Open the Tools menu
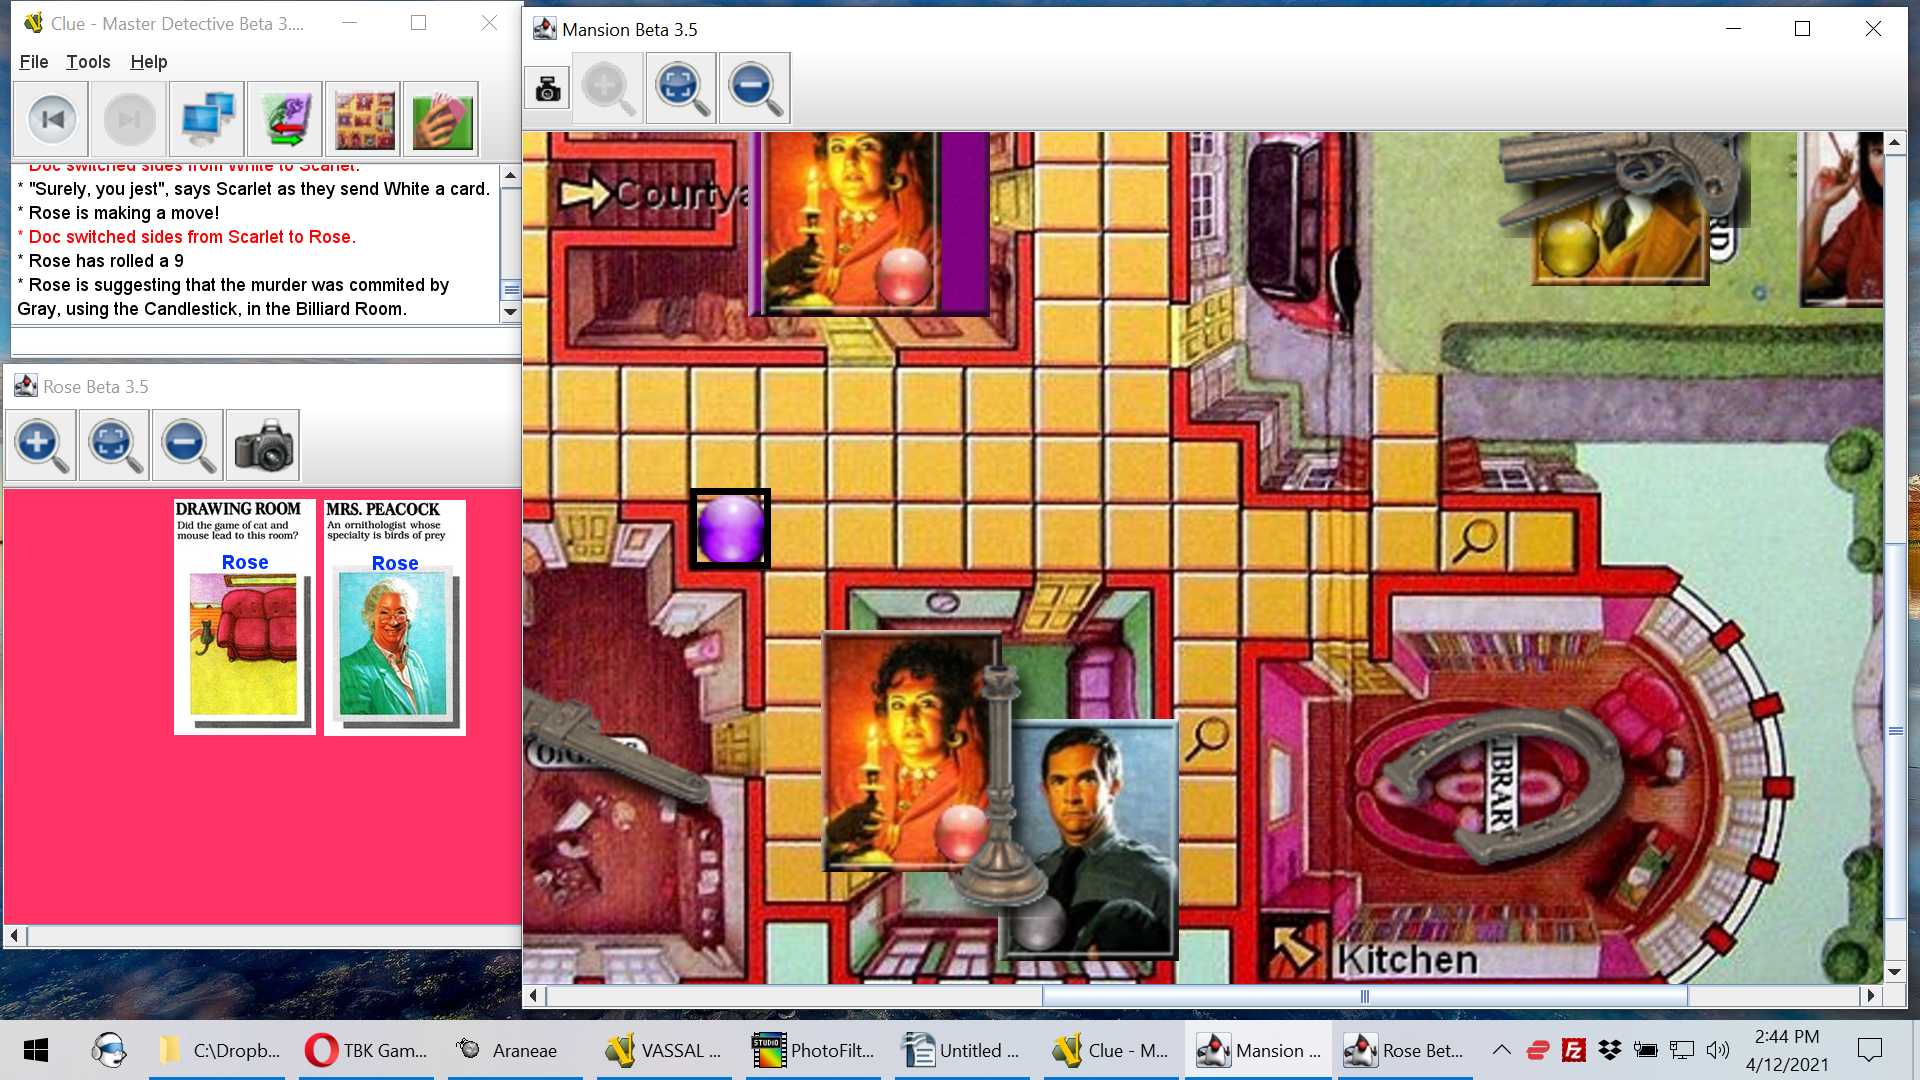This screenshot has height=1080, width=1920. point(88,62)
